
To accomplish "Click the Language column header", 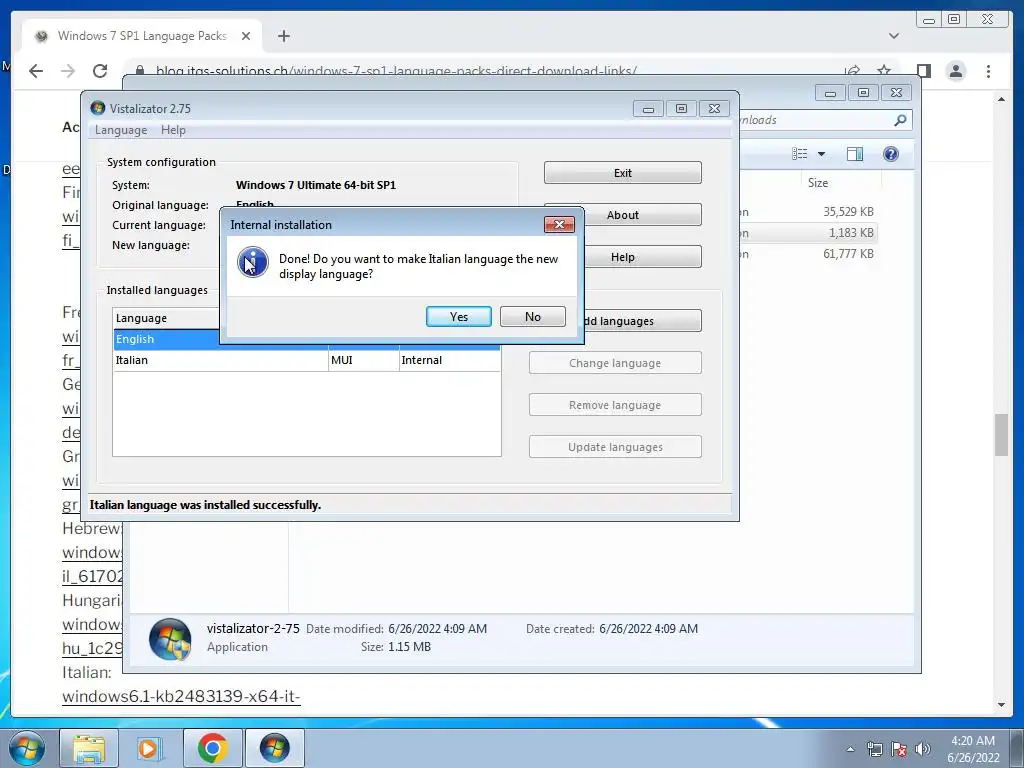I will [167, 318].
